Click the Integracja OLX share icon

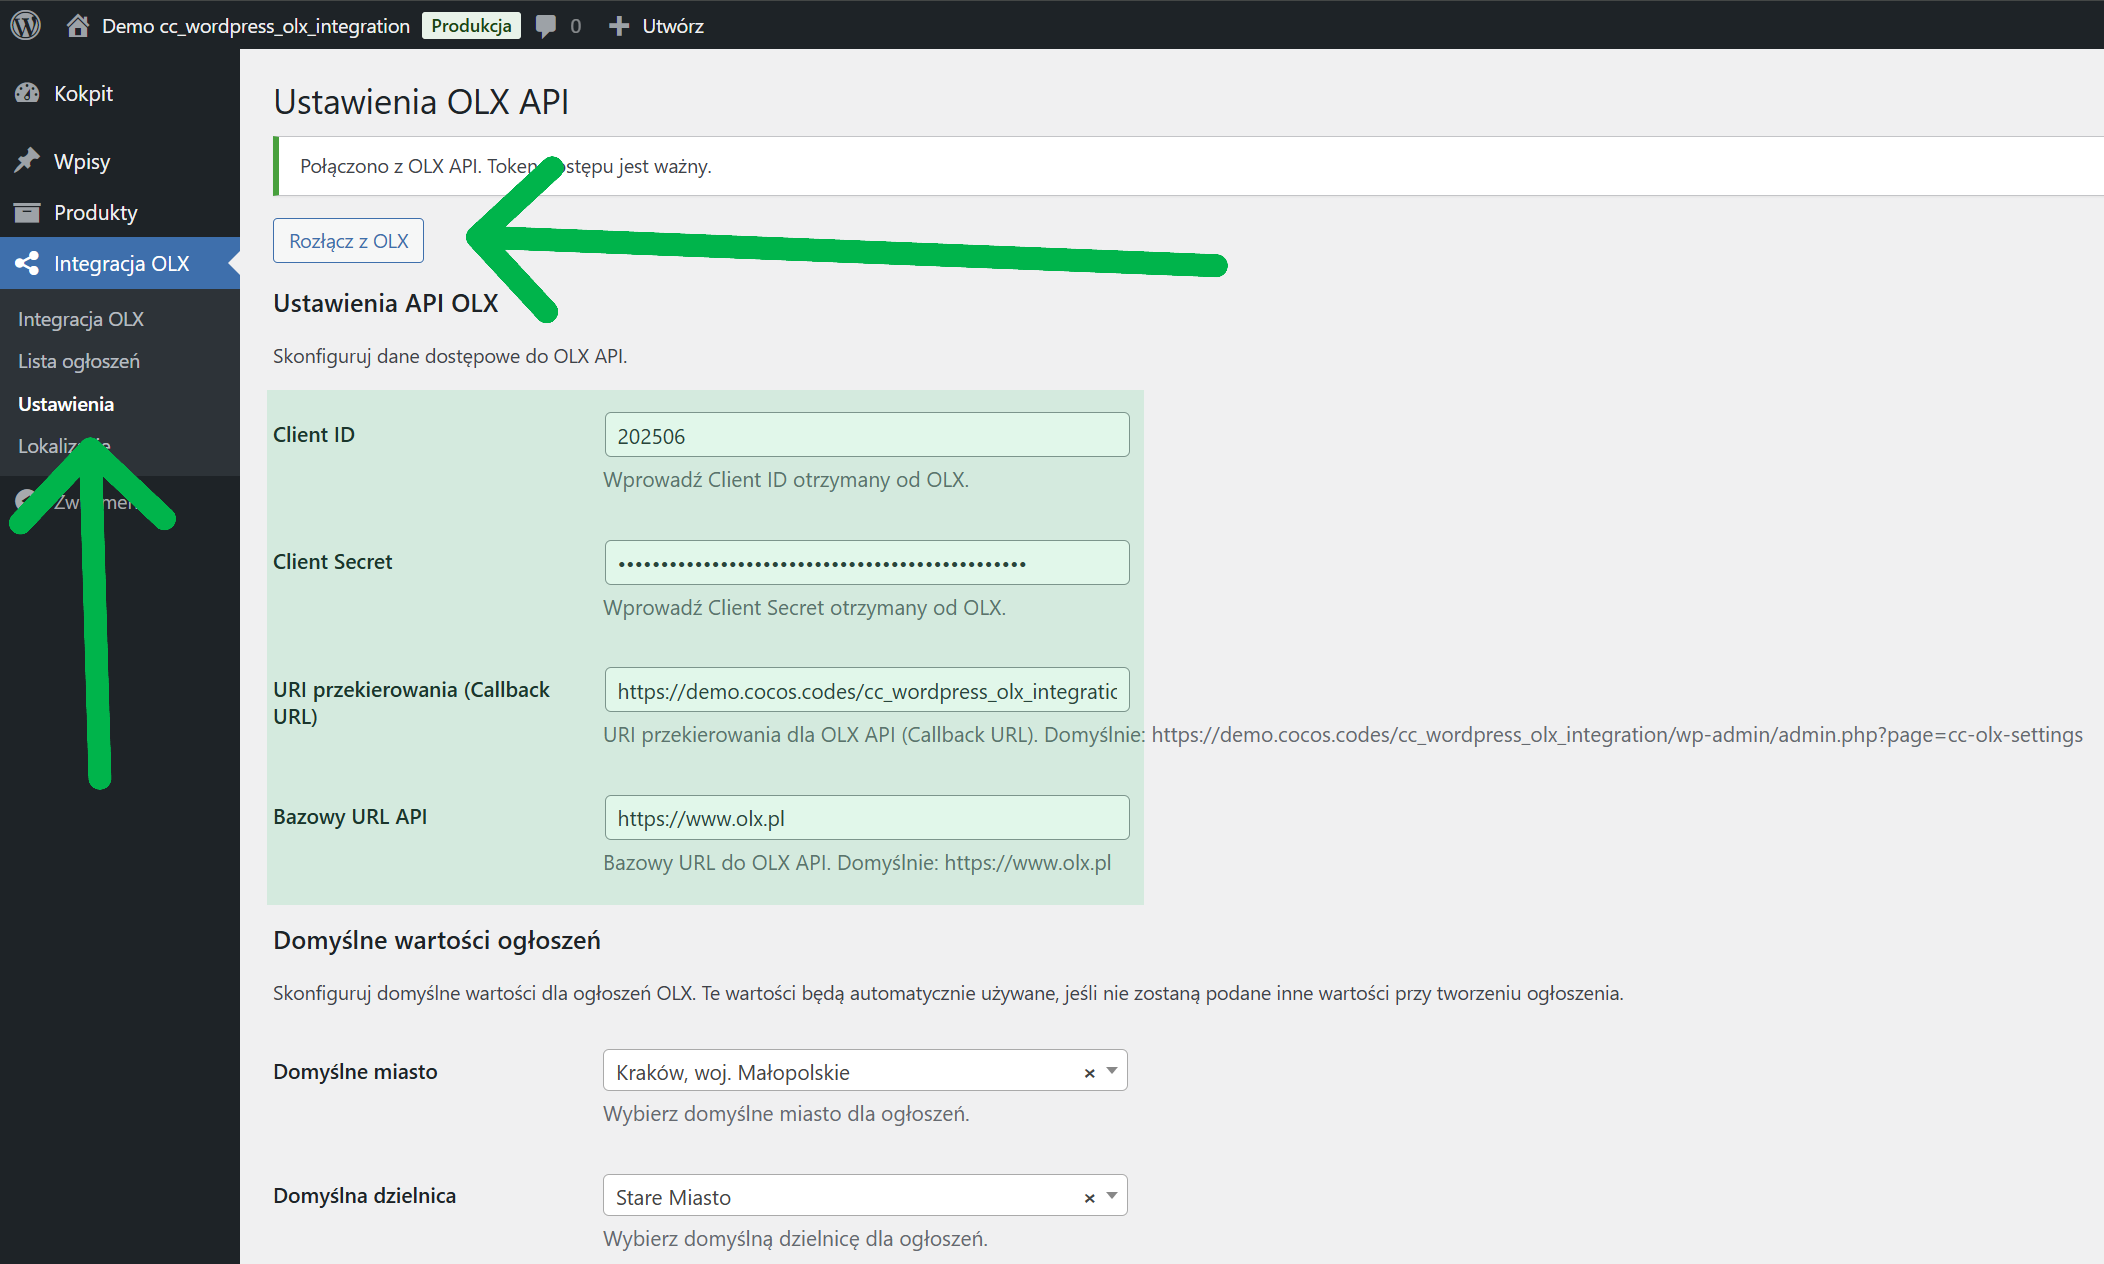(27, 263)
